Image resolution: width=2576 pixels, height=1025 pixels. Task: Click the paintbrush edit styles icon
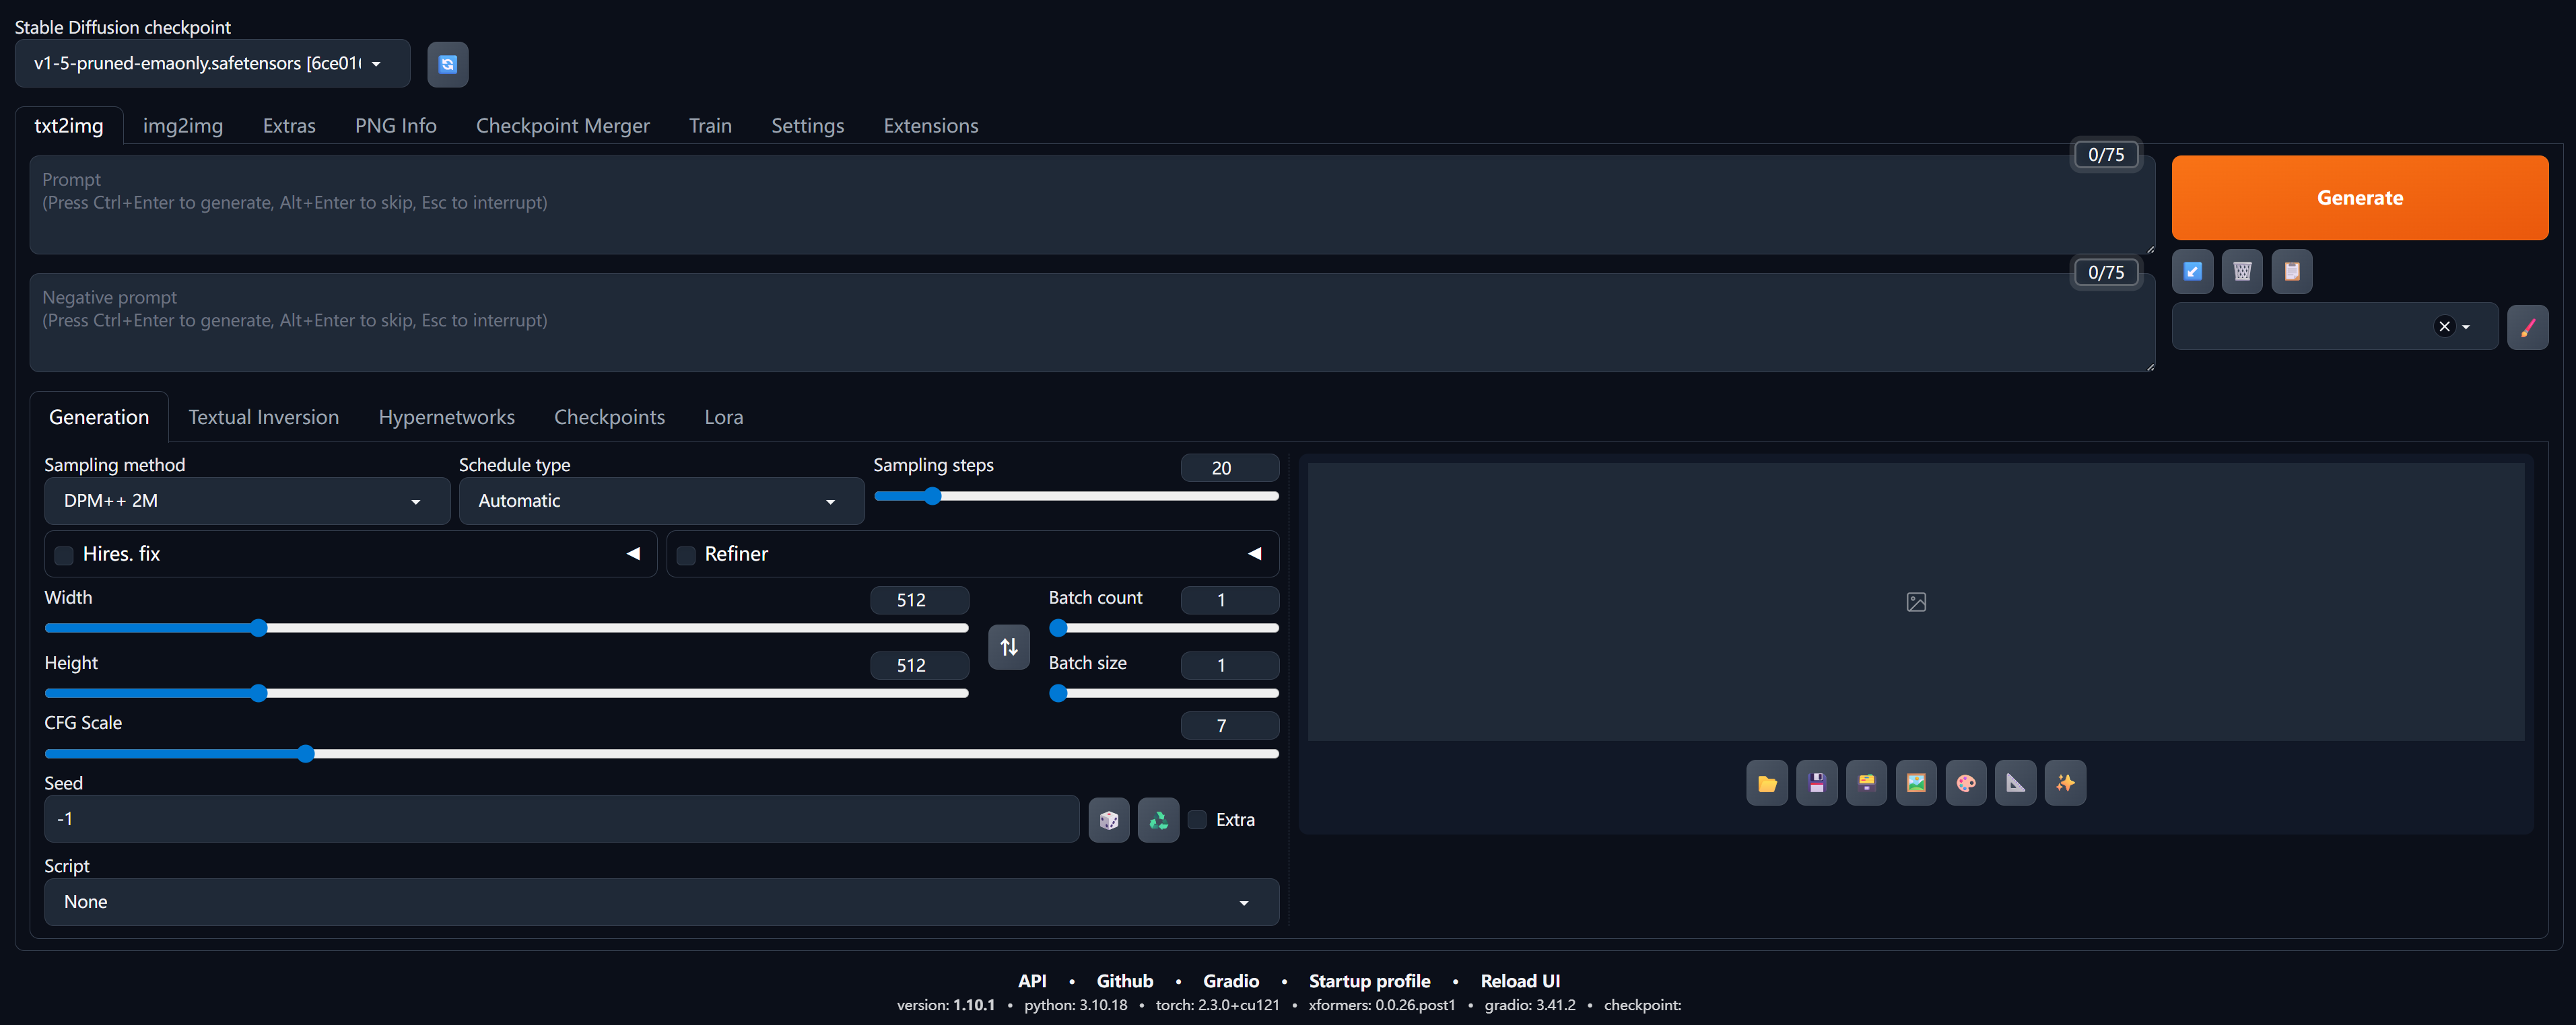tap(2527, 327)
